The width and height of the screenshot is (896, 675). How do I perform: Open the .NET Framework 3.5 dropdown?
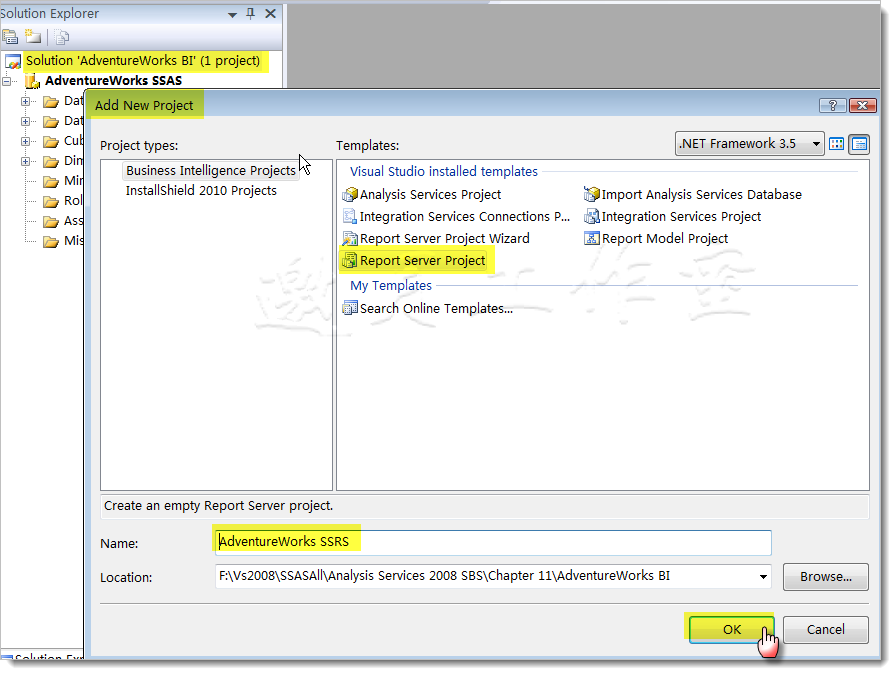point(749,144)
